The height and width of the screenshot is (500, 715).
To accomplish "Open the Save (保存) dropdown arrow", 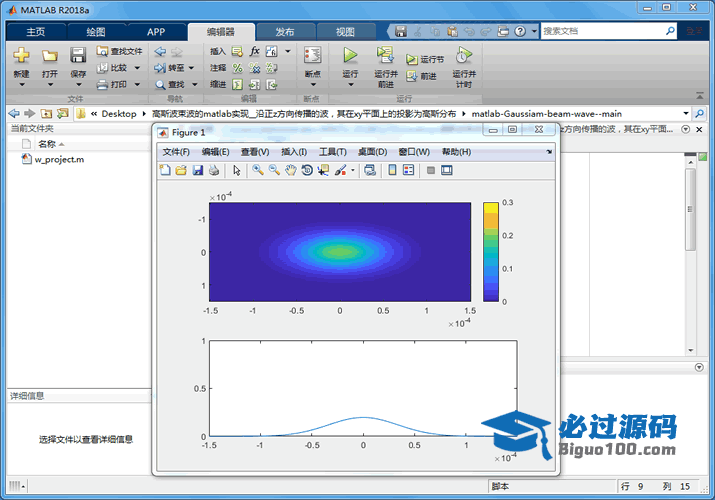I will (78, 84).
